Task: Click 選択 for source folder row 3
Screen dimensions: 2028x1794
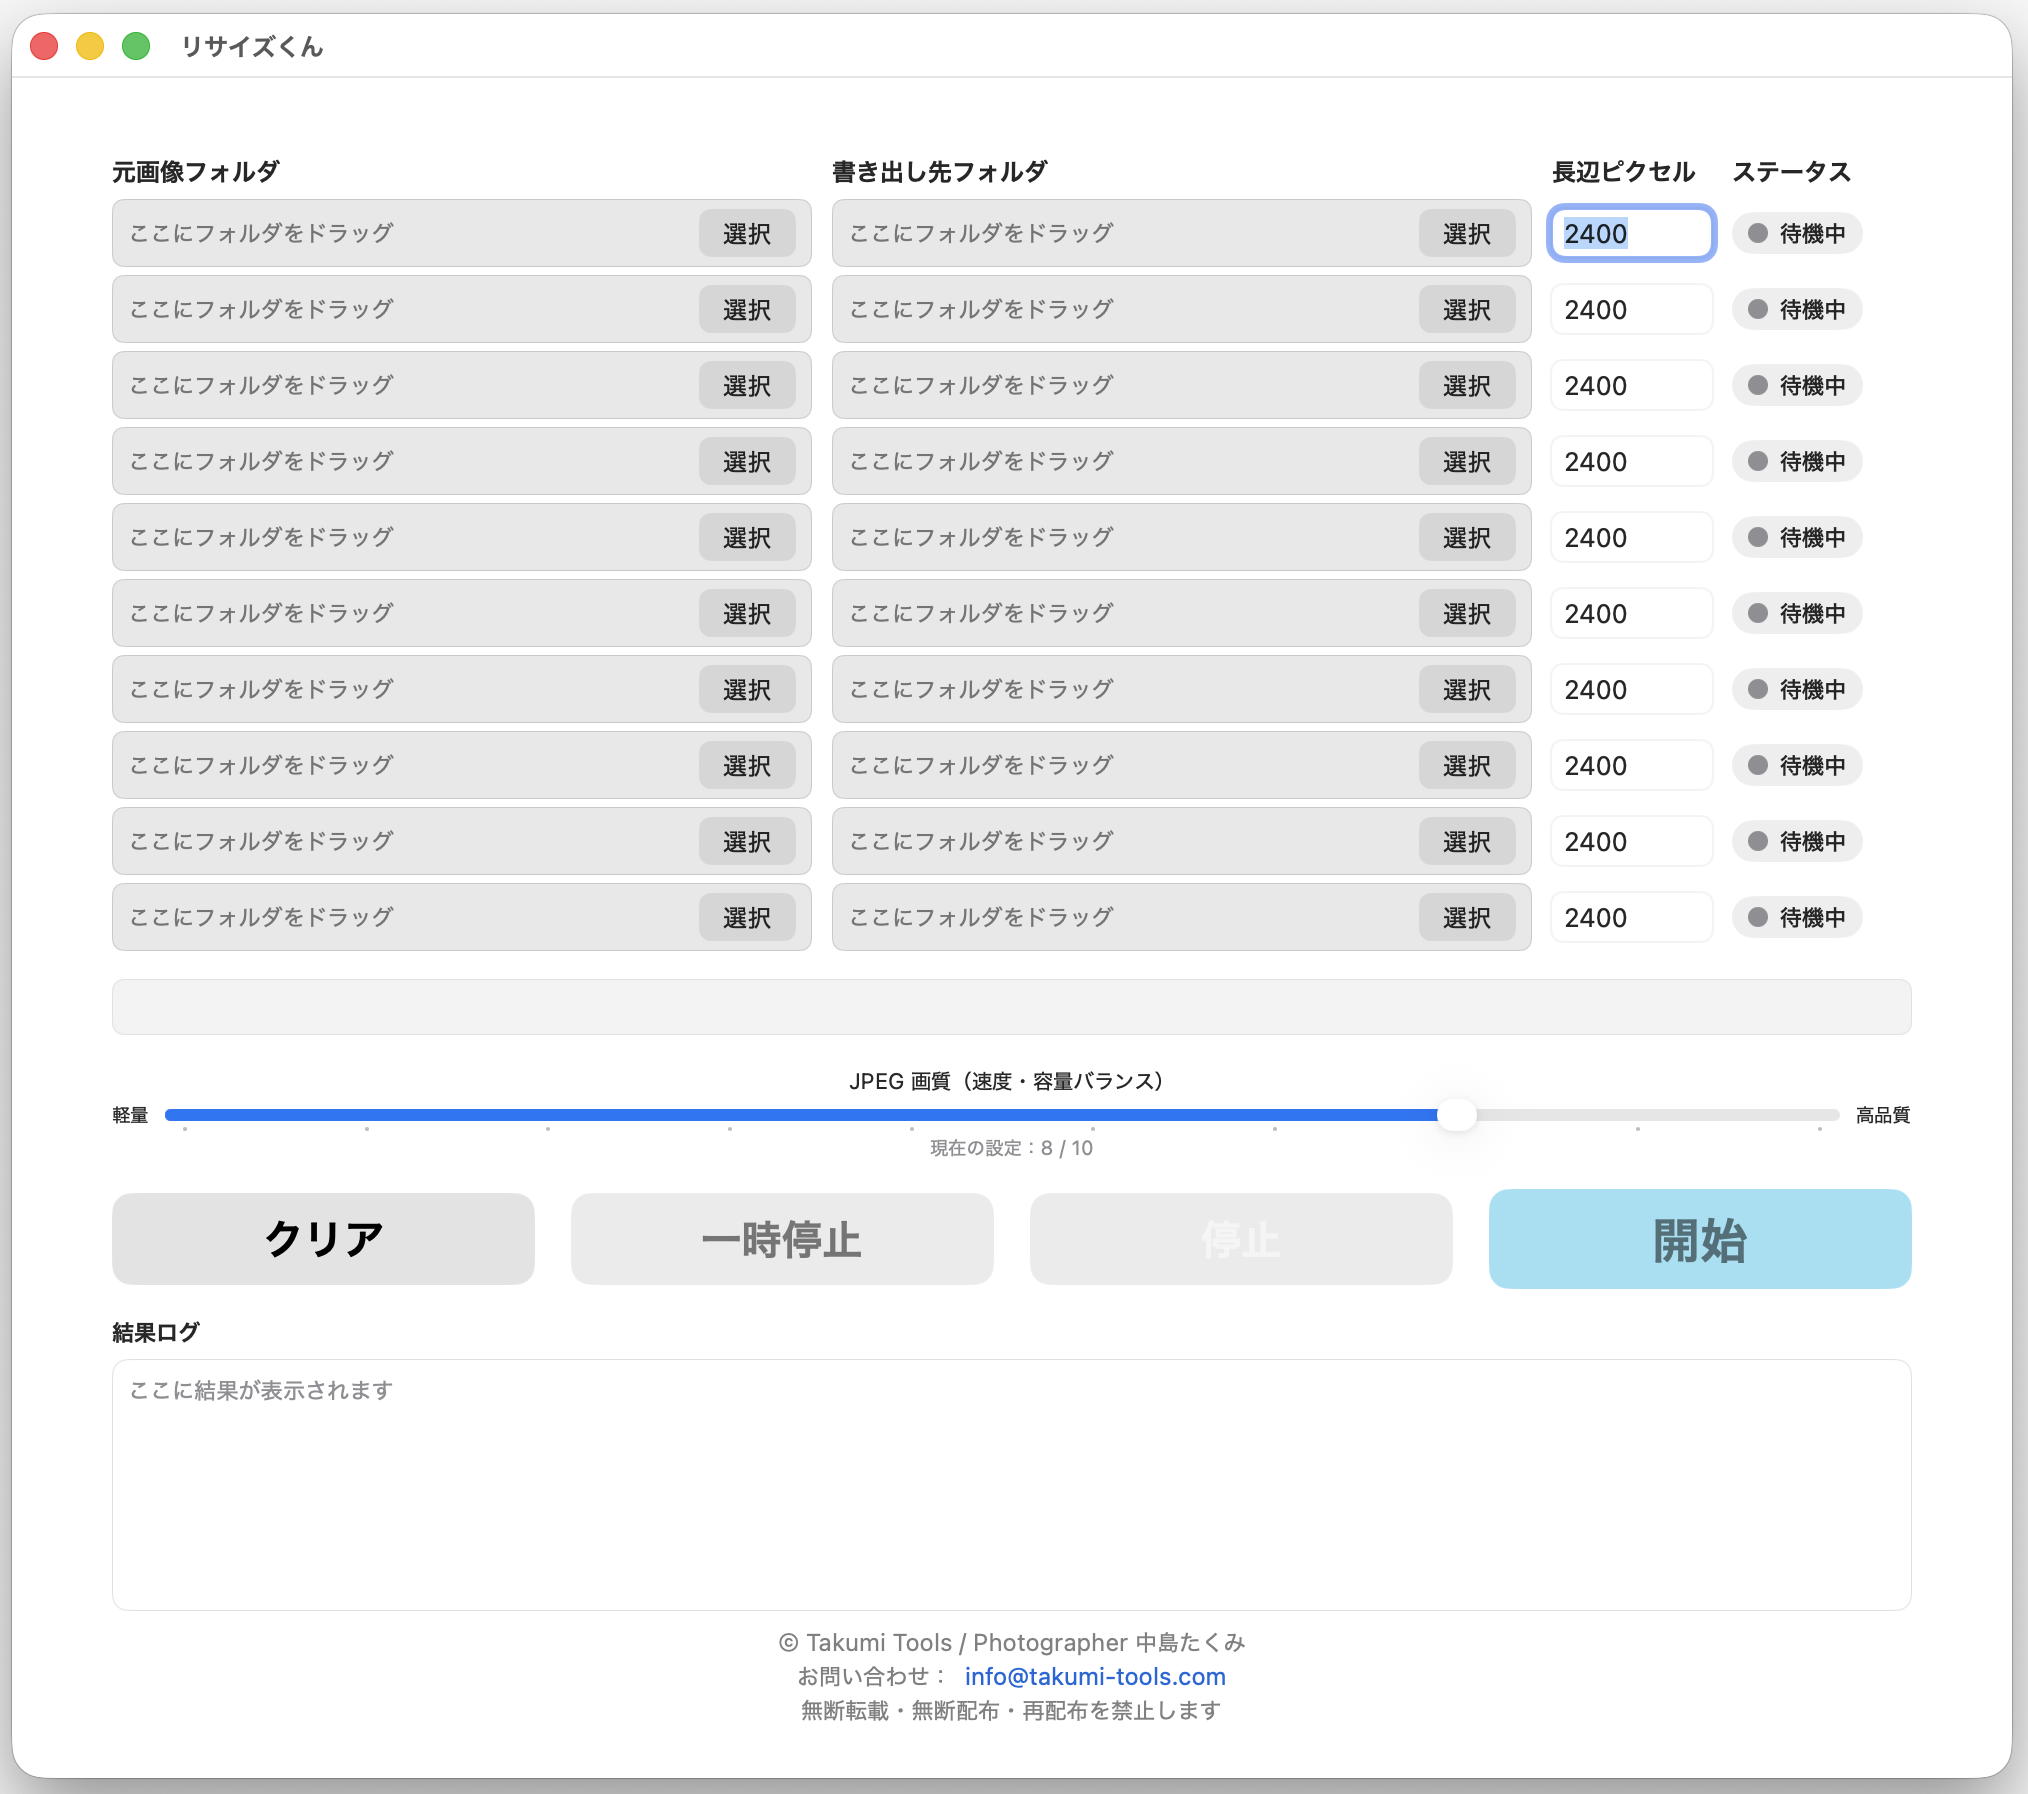Action: pos(747,386)
